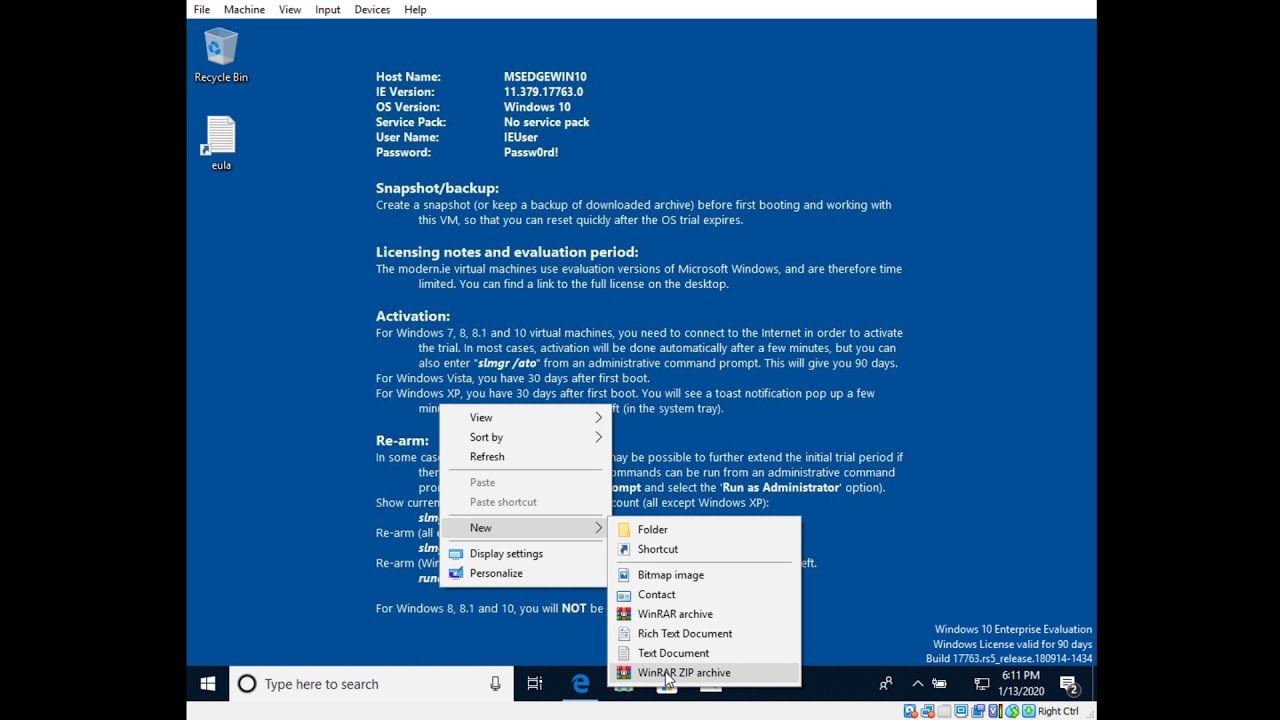Click the Cortana circle icon in search box
Viewport: 1280px width, 720px height.
(247, 684)
